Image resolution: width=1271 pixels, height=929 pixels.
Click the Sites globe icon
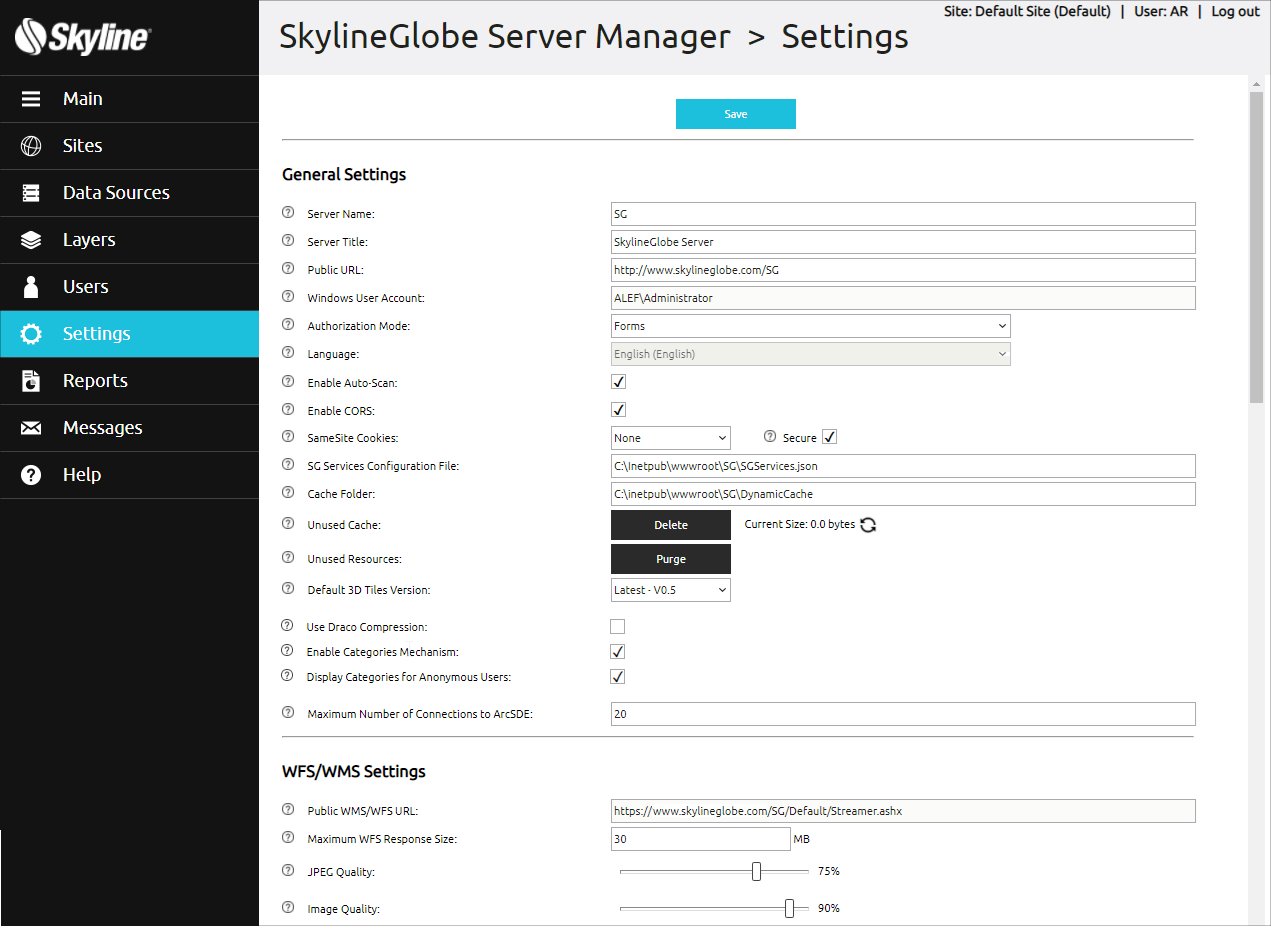pos(31,146)
